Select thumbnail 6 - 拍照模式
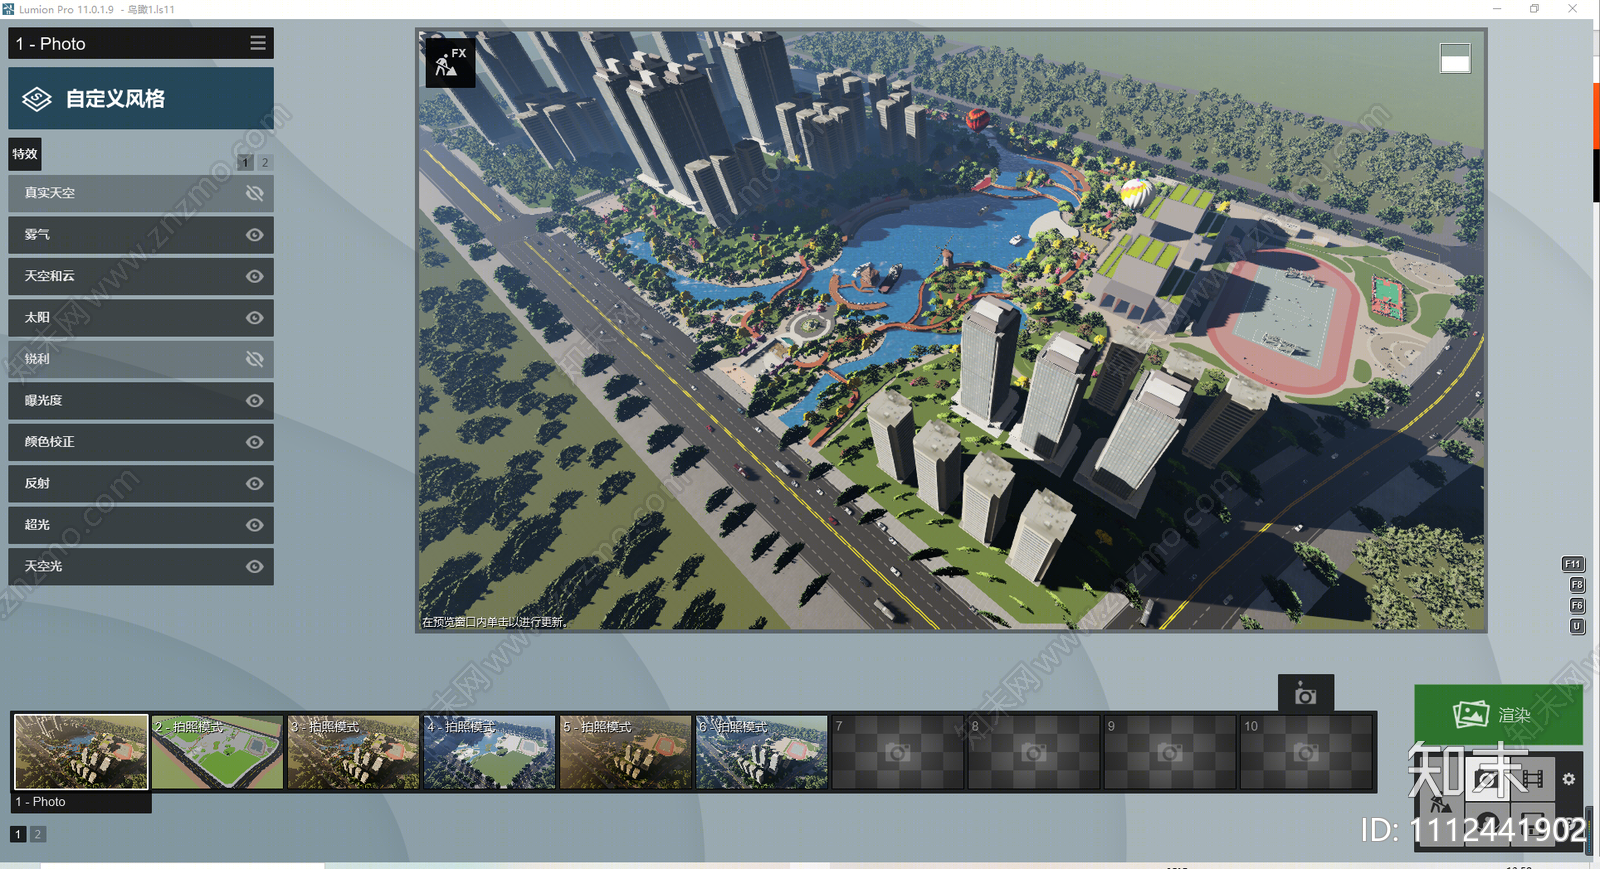The image size is (1600, 869). pos(761,752)
